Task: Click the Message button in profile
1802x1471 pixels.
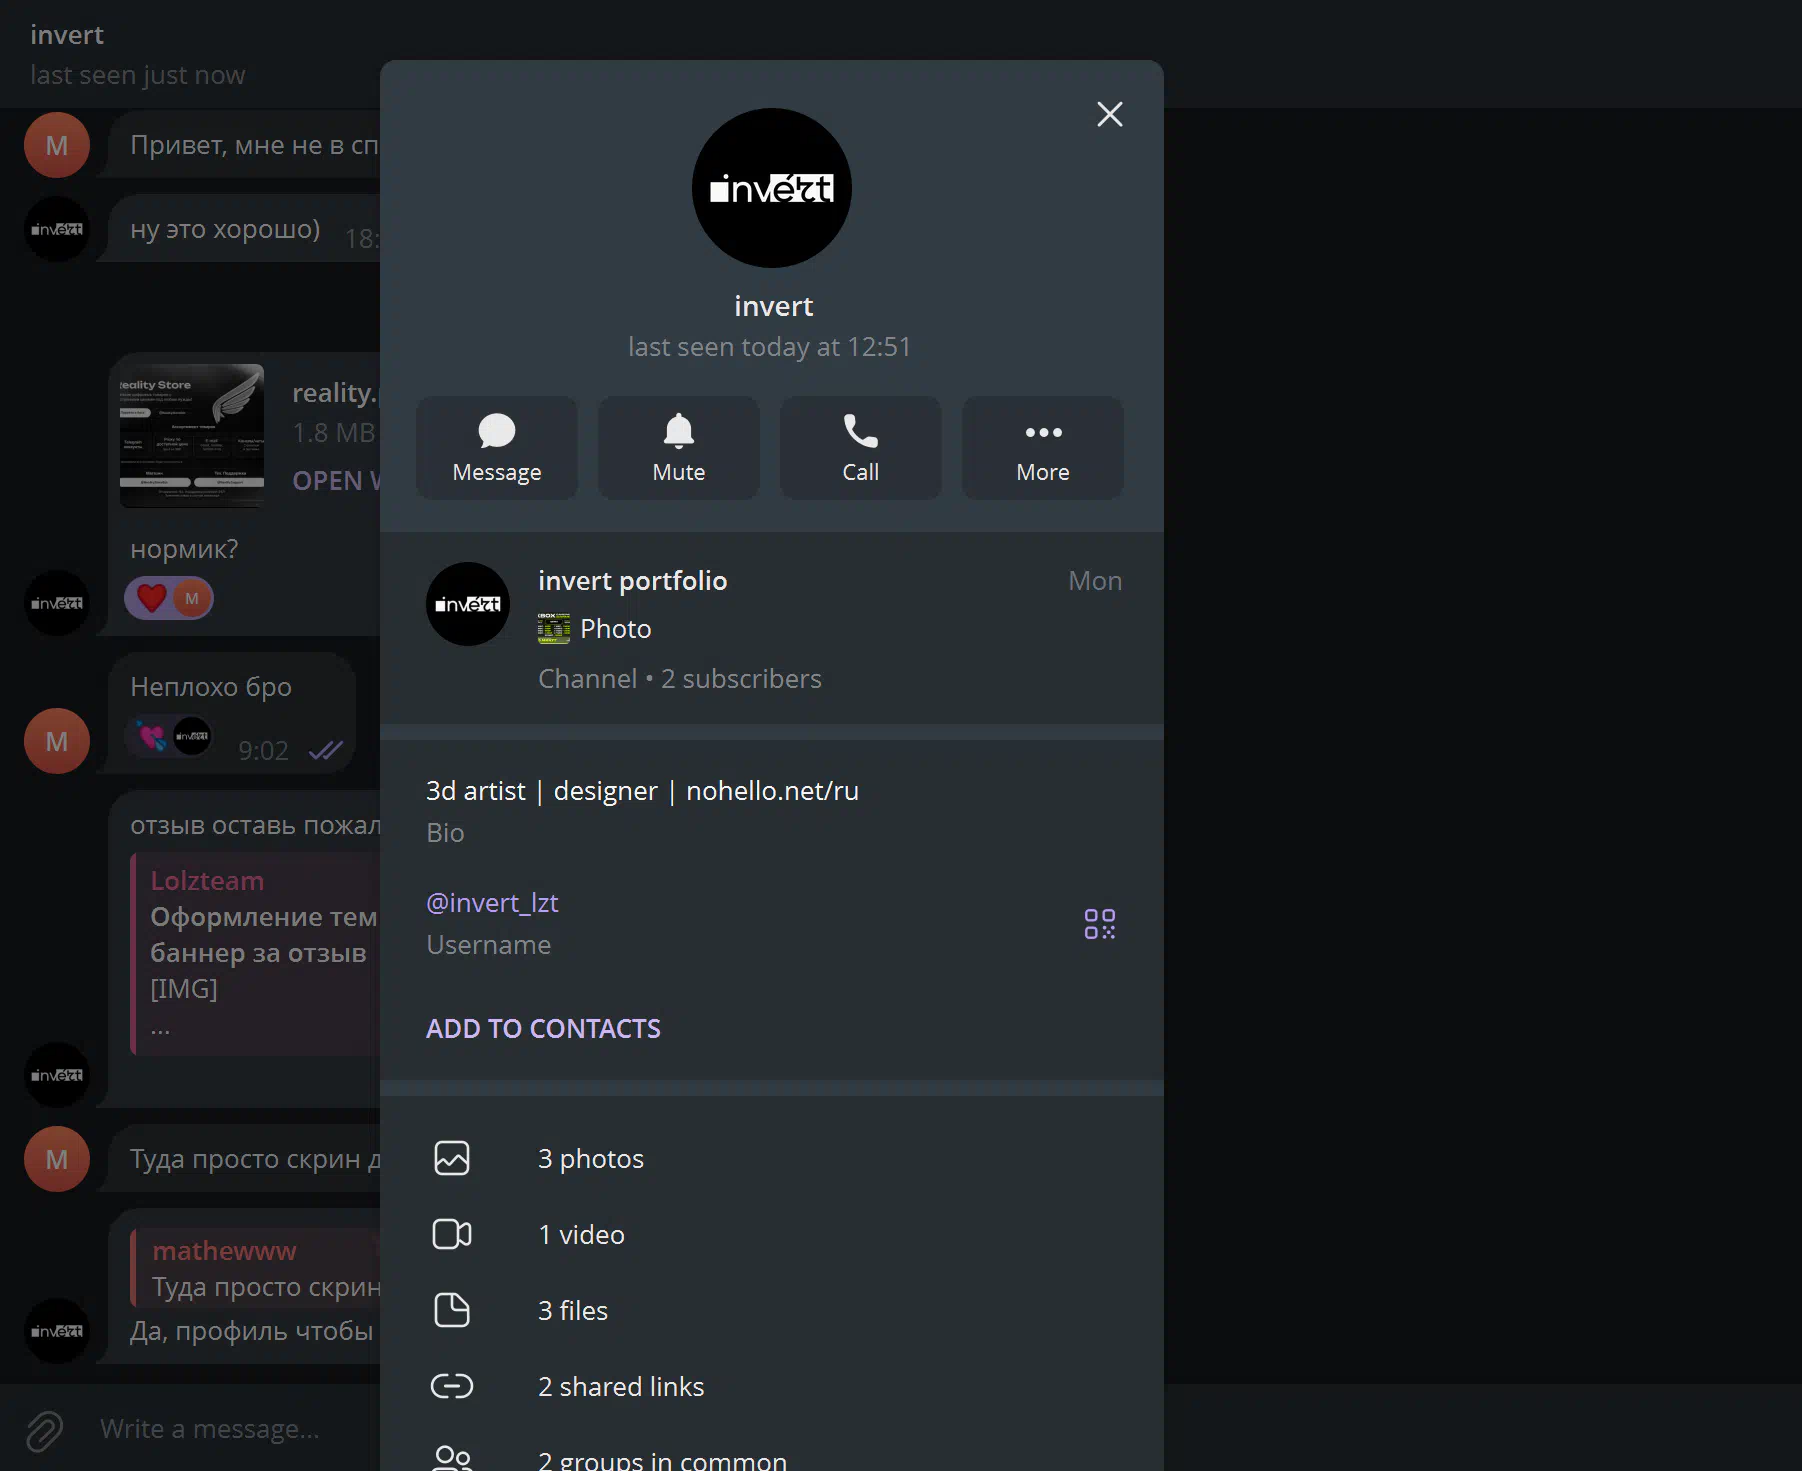Action: coord(497,448)
